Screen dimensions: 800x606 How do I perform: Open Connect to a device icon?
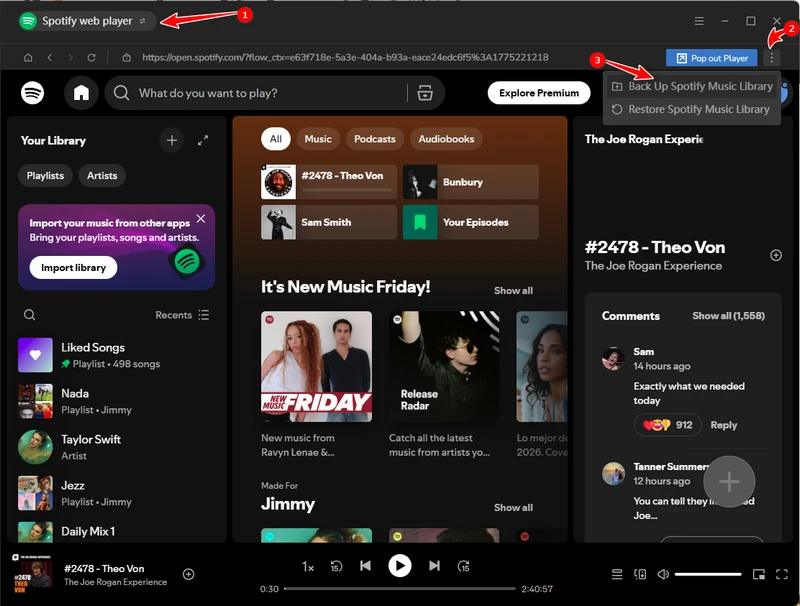coord(640,574)
